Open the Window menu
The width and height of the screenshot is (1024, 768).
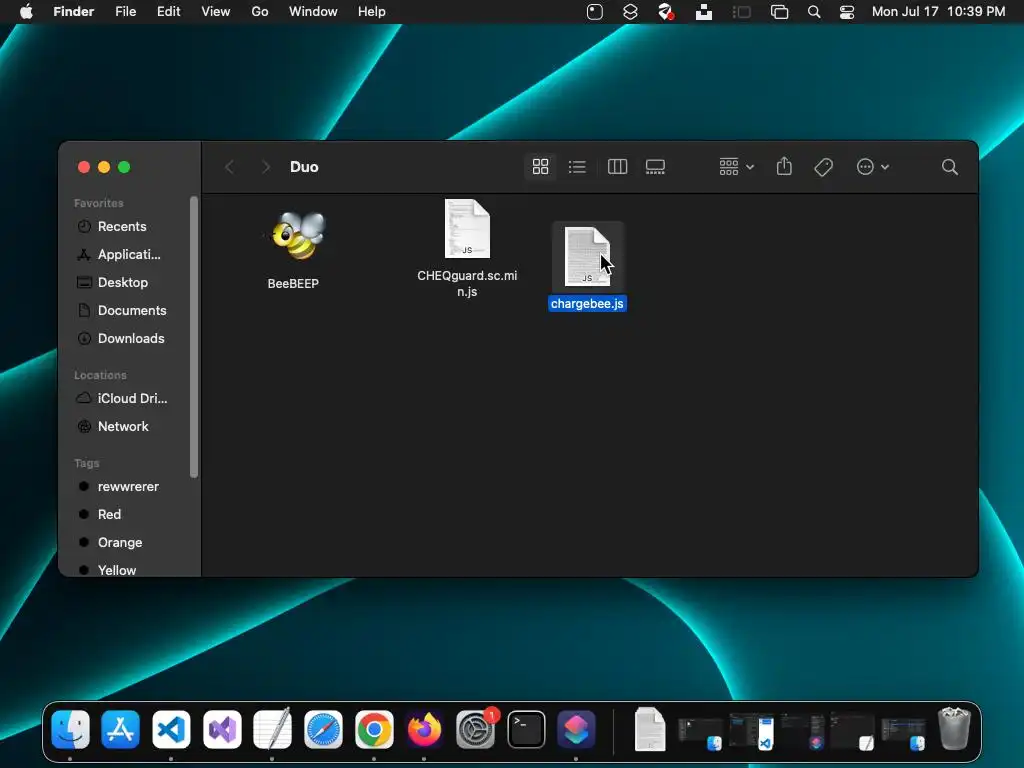(313, 12)
